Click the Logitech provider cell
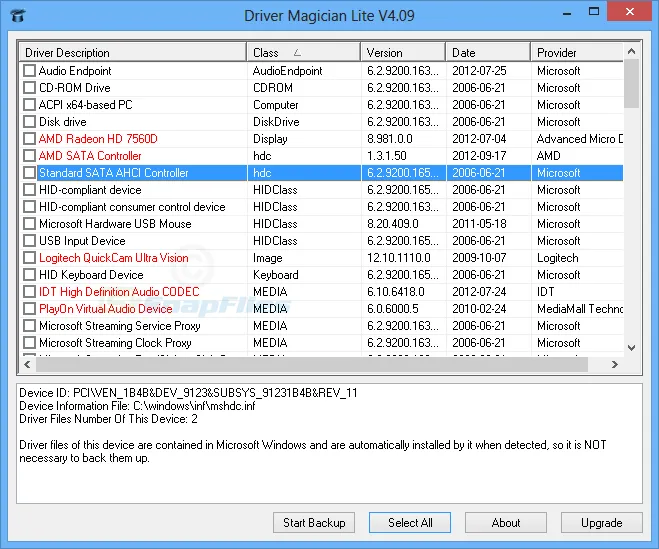Image resolution: width=659 pixels, height=549 pixels. click(558, 258)
